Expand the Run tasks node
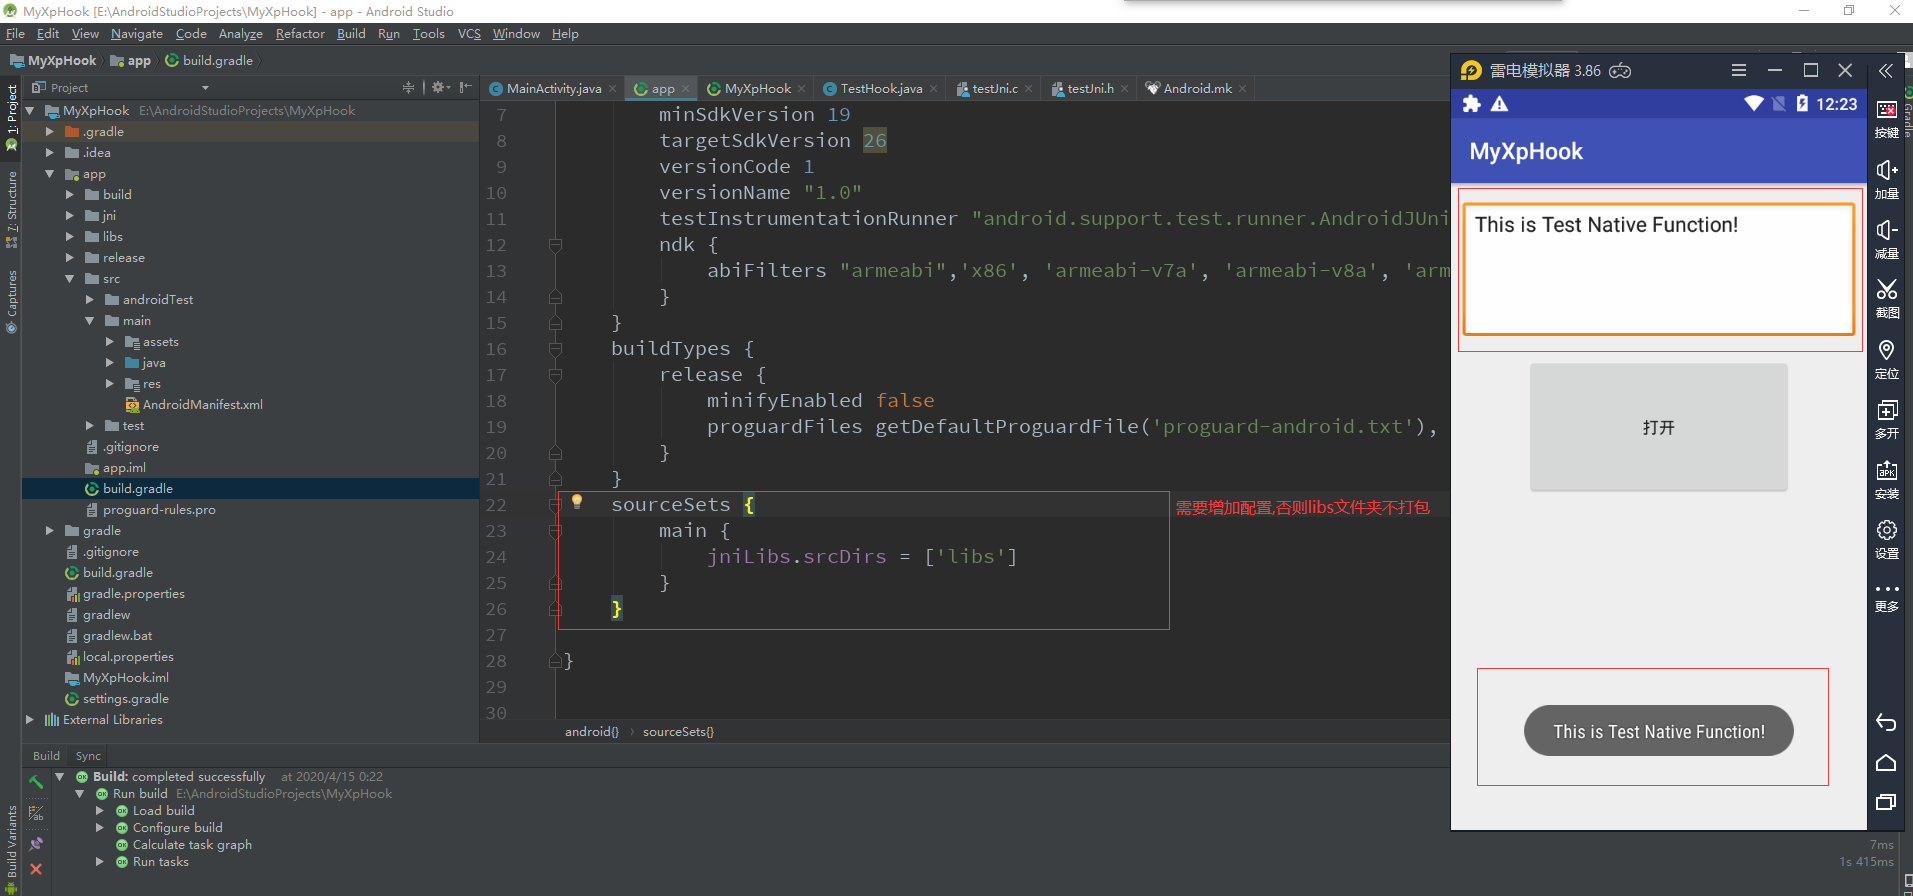1913x896 pixels. tap(99, 862)
